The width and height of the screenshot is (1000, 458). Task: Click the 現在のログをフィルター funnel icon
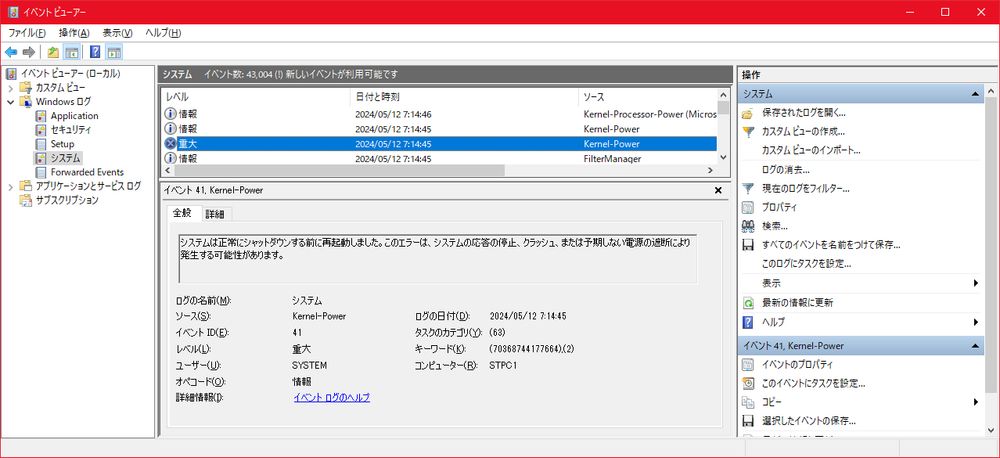[749, 189]
